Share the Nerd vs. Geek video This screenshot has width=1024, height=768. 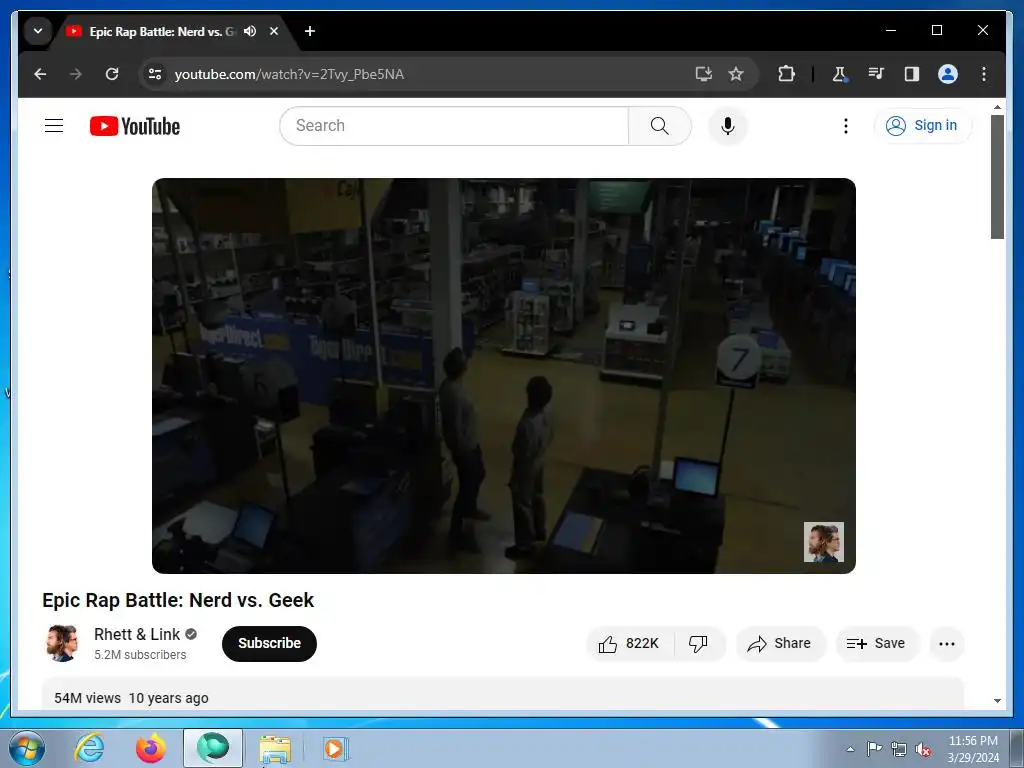click(x=780, y=644)
